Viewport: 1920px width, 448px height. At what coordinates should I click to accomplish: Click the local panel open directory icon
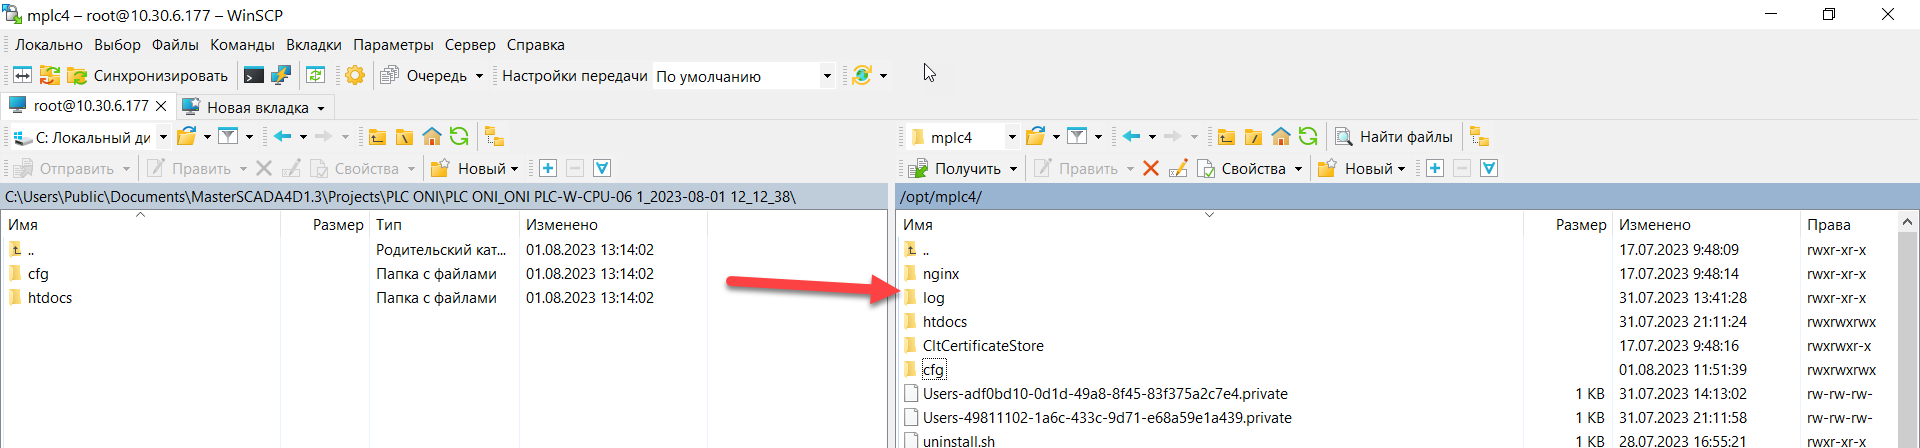click(x=186, y=137)
